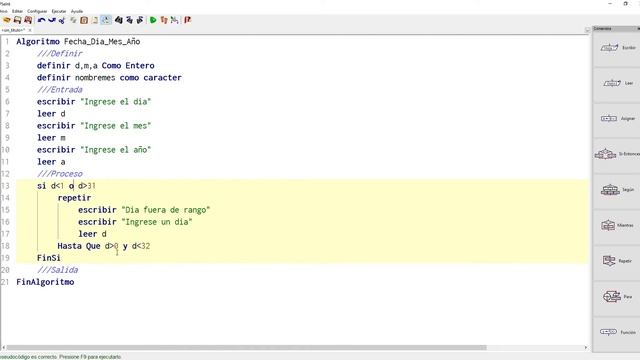Click the "///Proceso" comment
This screenshot has height=360, width=640.
[60, 174]
